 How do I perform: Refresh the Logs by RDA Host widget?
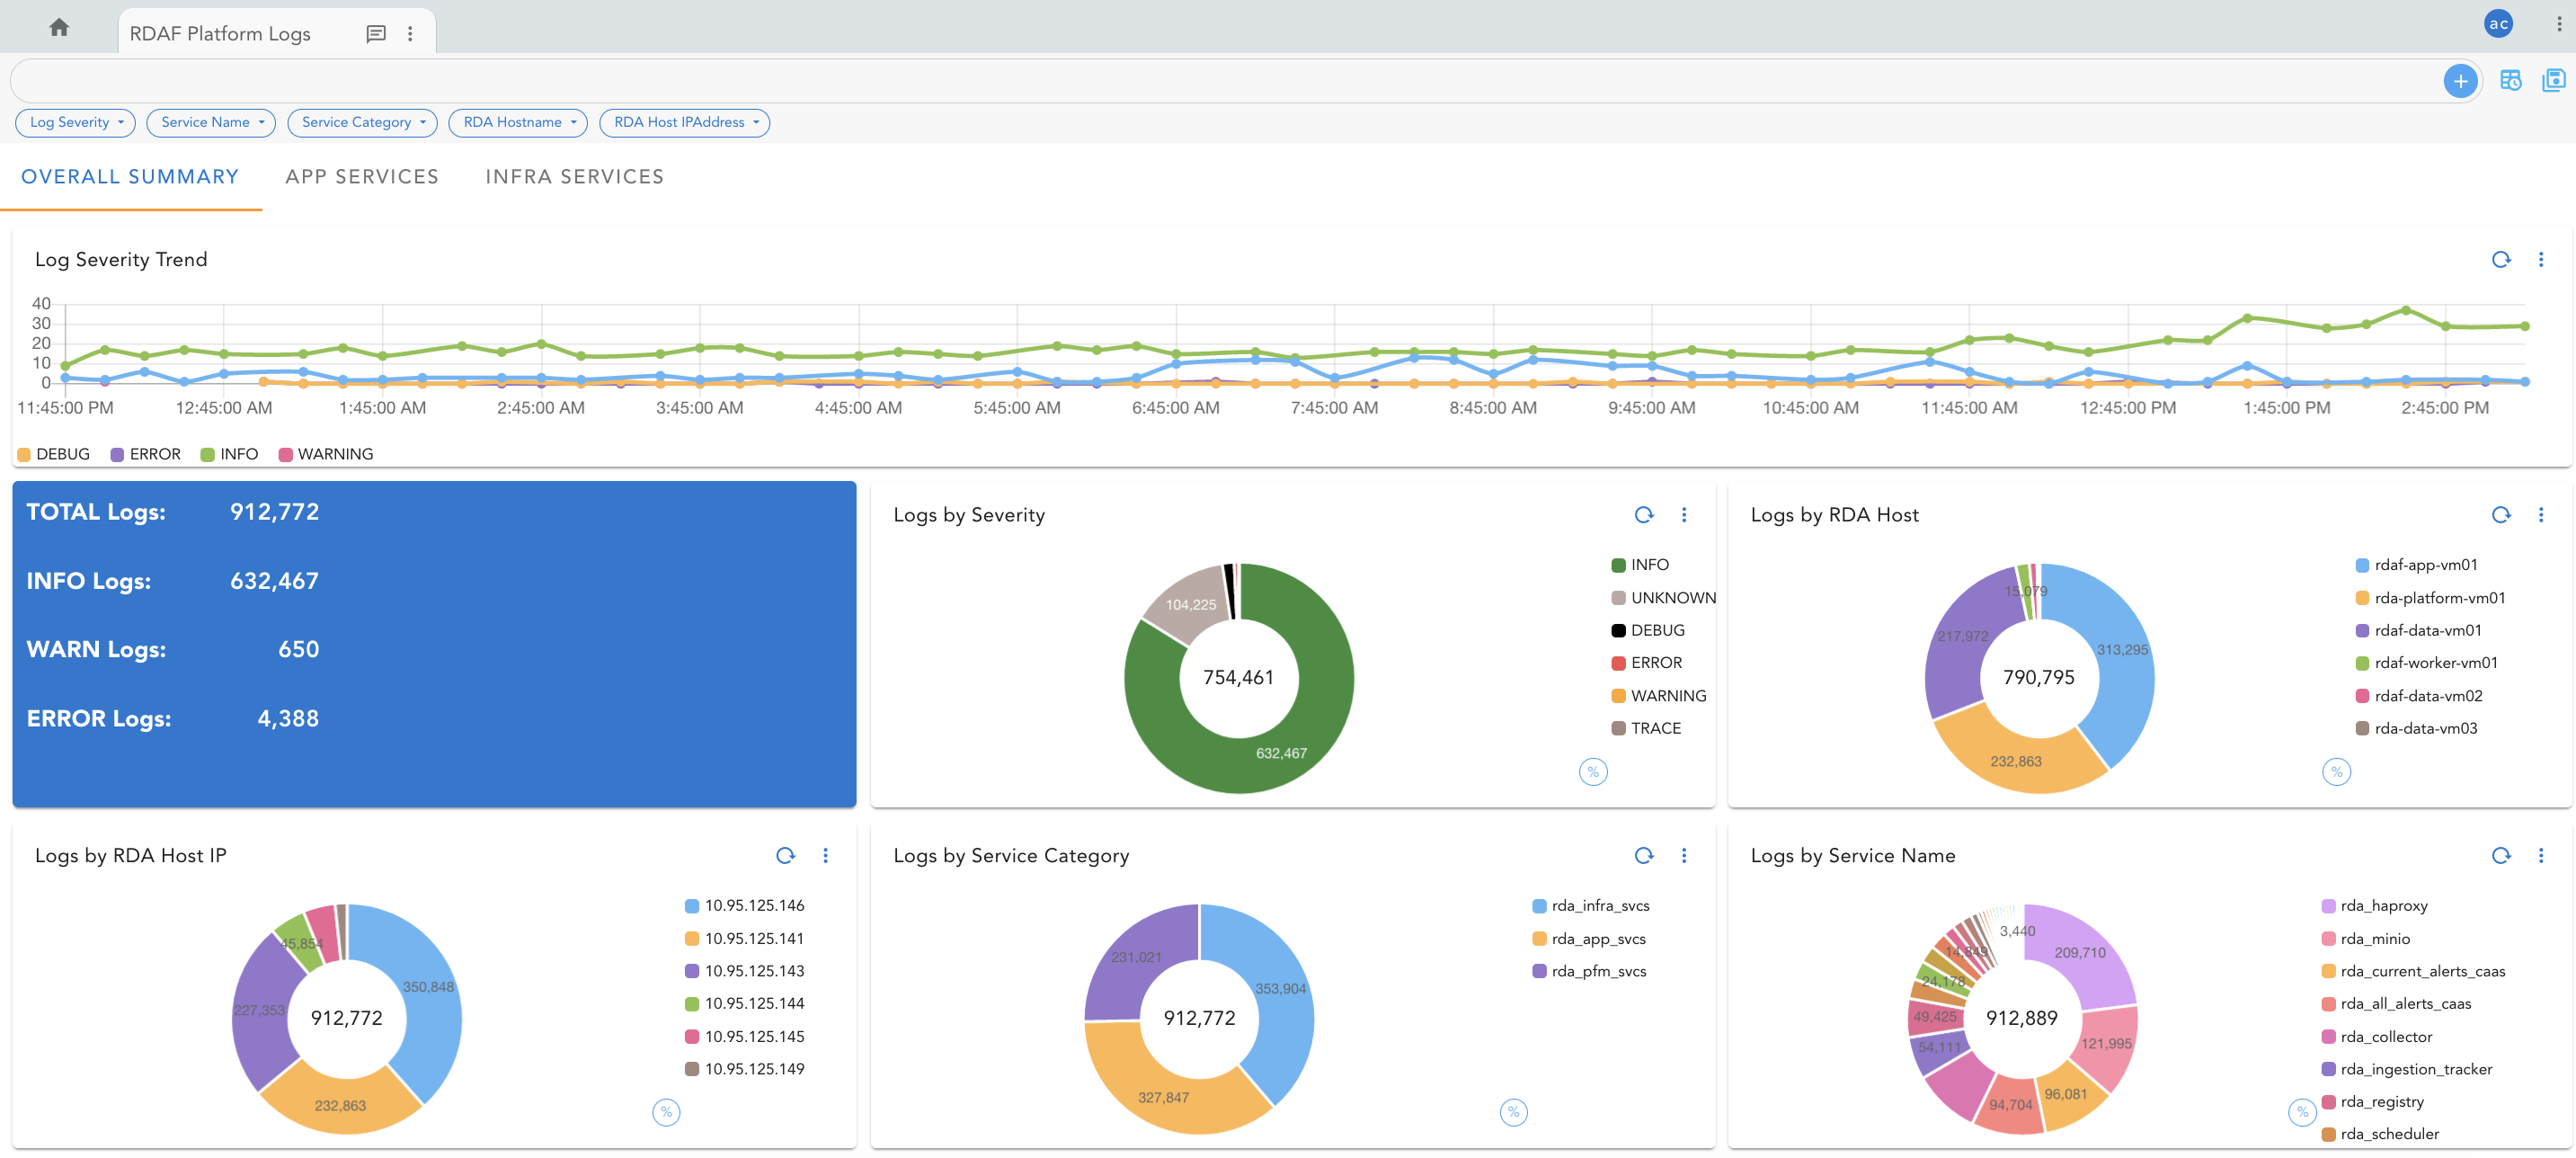[x=2500, y=515]
